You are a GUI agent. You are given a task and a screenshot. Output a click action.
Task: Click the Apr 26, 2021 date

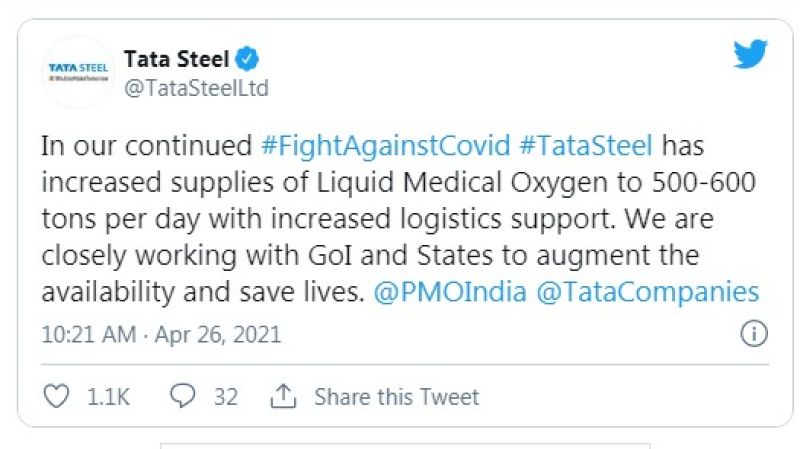[x=218, y=334]
